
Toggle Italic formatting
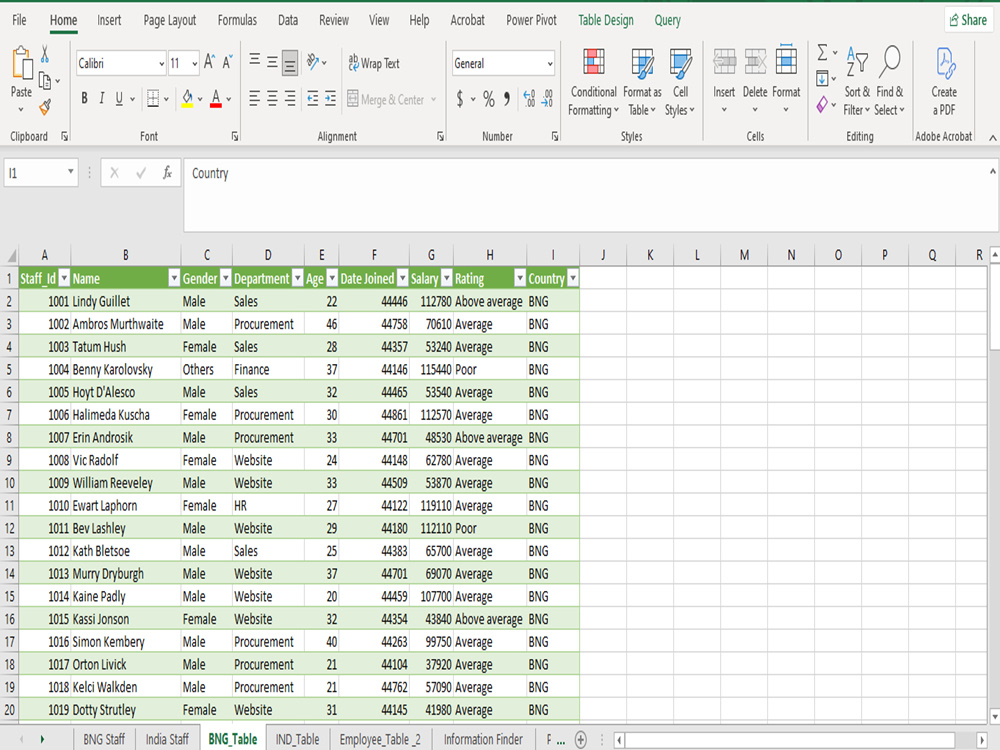pos(101,98)
